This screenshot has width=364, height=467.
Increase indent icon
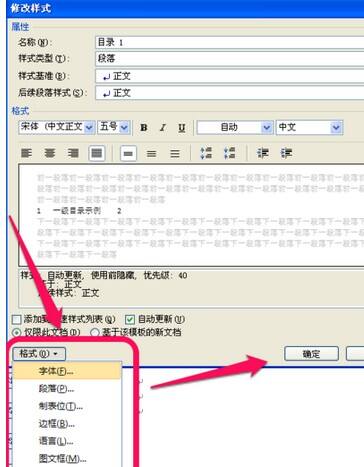point(286,153)
